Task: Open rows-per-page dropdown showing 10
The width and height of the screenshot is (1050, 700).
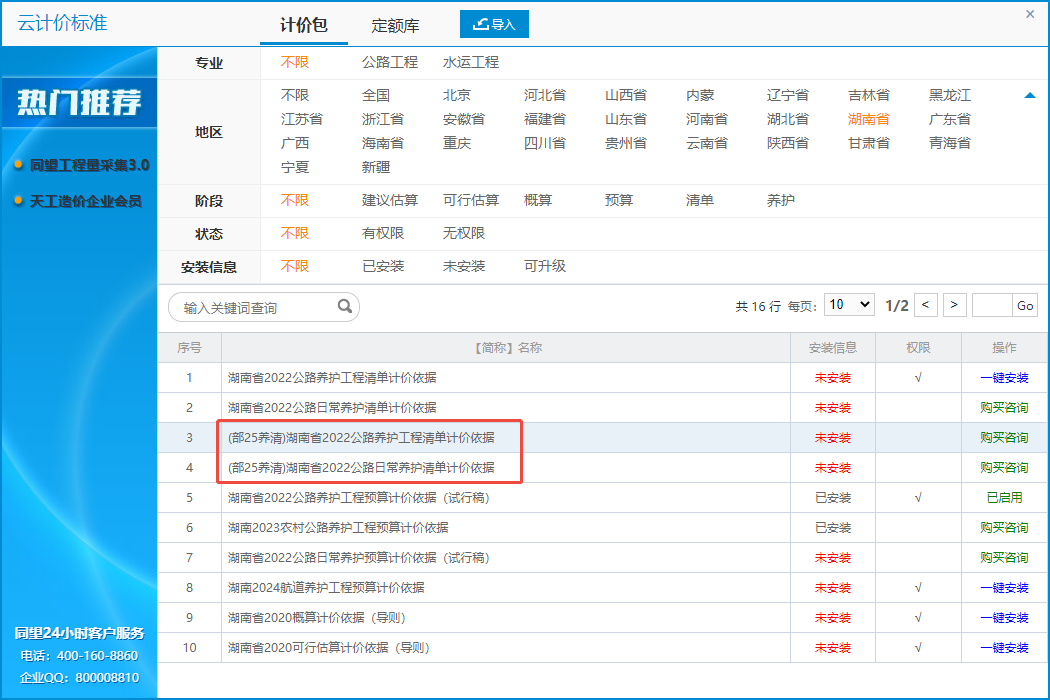Action: [849, 305]
